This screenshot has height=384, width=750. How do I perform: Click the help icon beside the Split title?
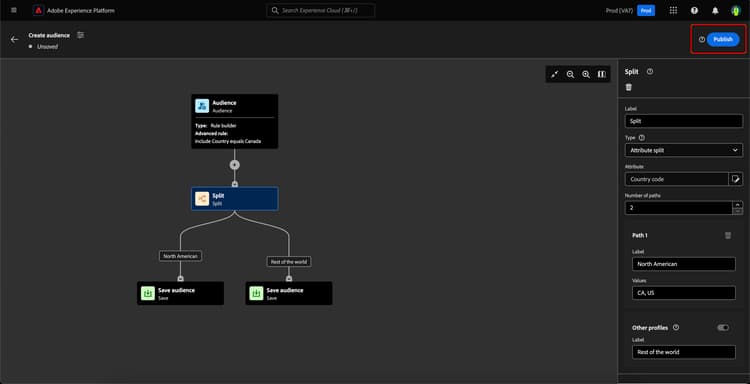coord(650,71)
